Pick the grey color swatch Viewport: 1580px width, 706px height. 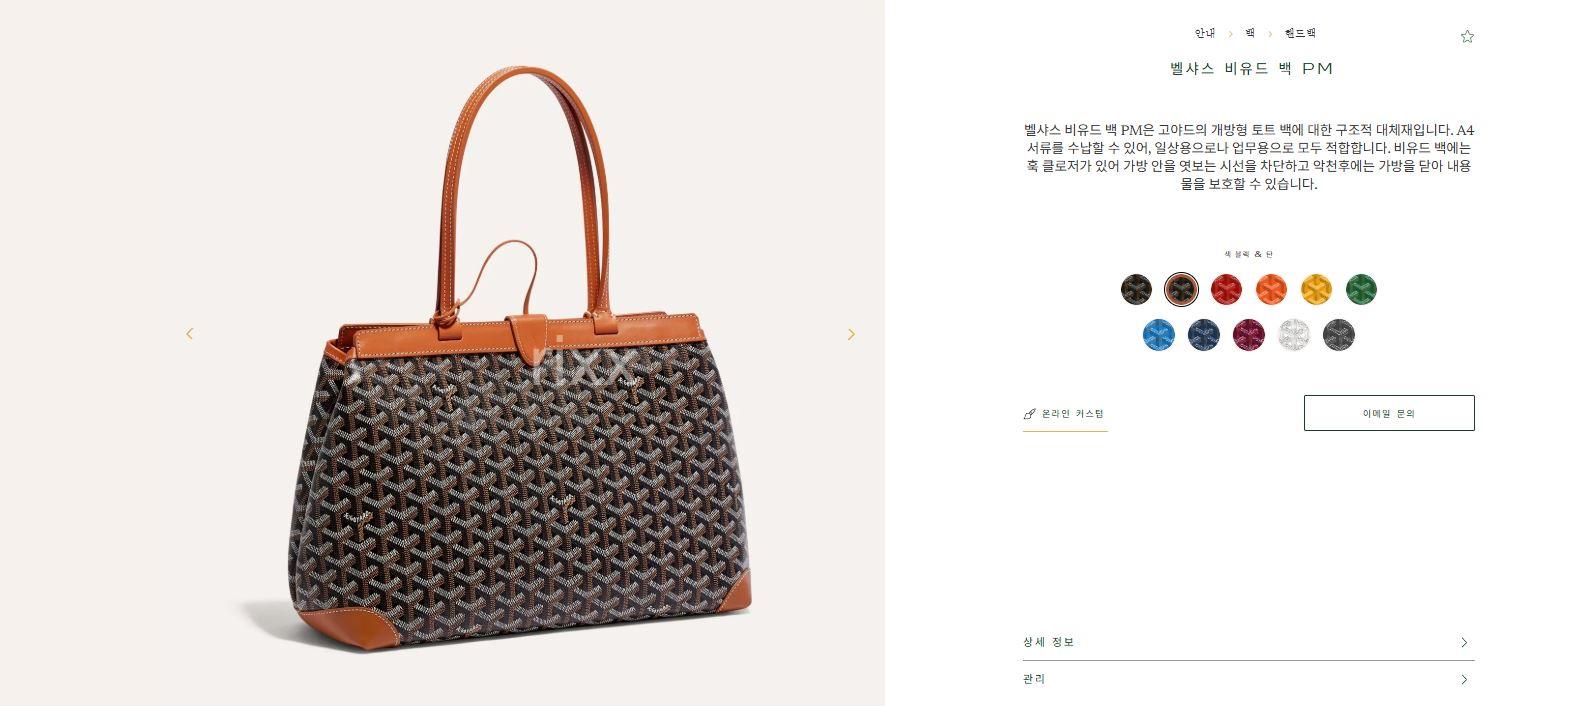click(x=1338, y=335)
